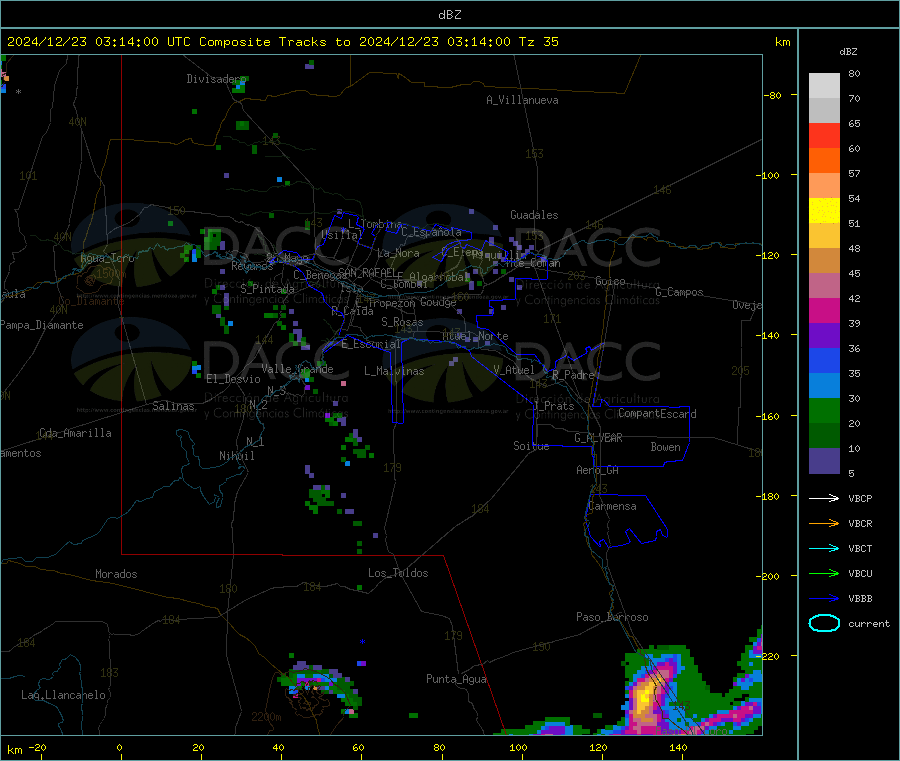900x761 pixels.
Task: Click the El_Desvio place label
Action: [233, 379]
